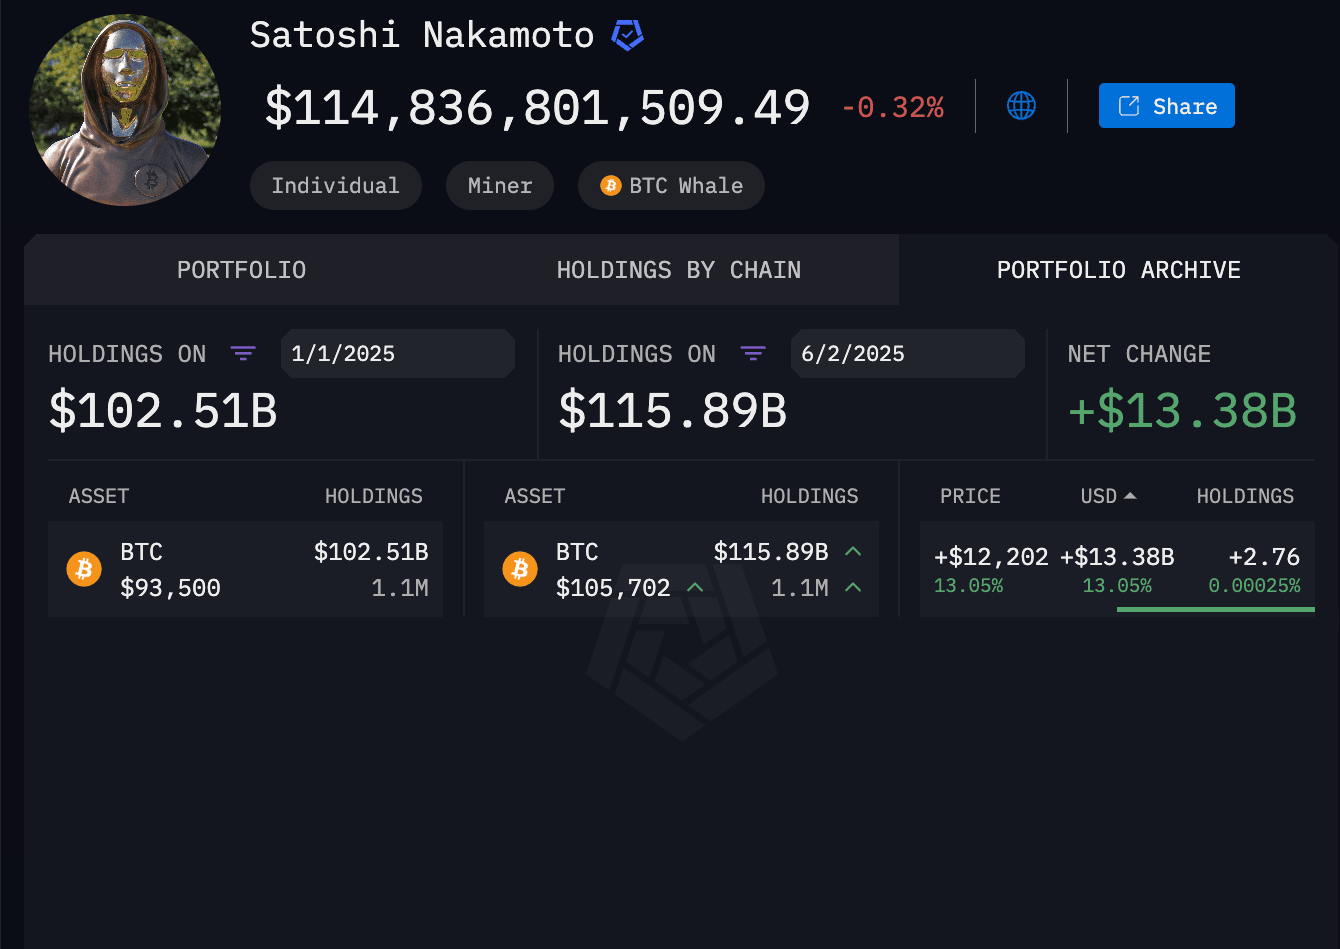Image resolution: width=1340 pixels, height=949 pixels.
Task: Click the globe website icon
Action: tap(1021, 105)
